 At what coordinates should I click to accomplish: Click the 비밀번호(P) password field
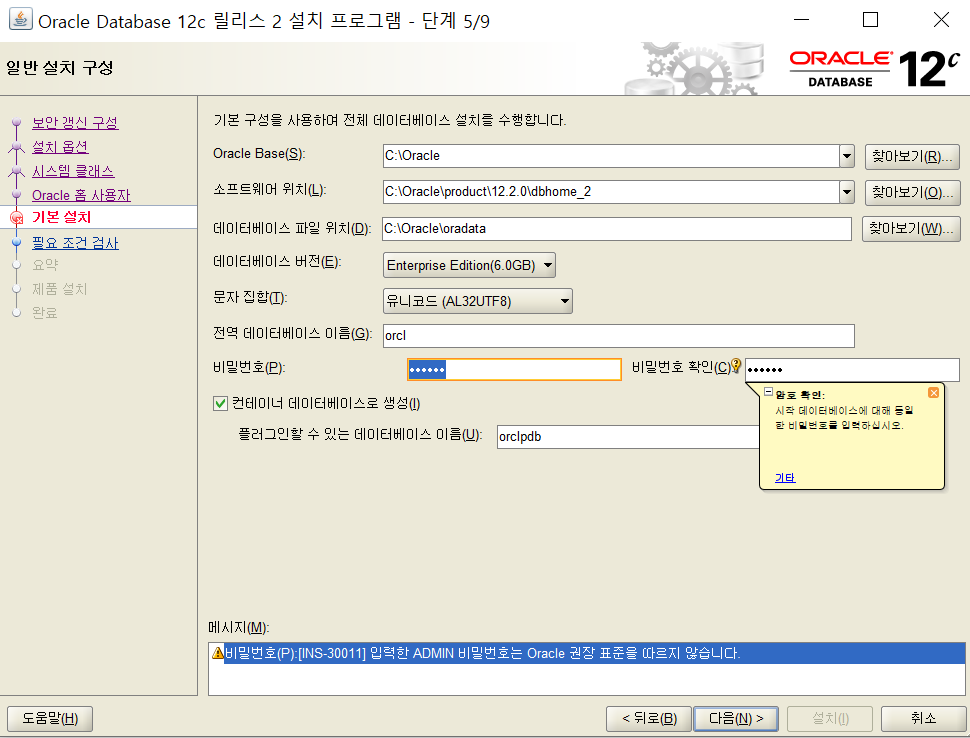coord(514,369)
